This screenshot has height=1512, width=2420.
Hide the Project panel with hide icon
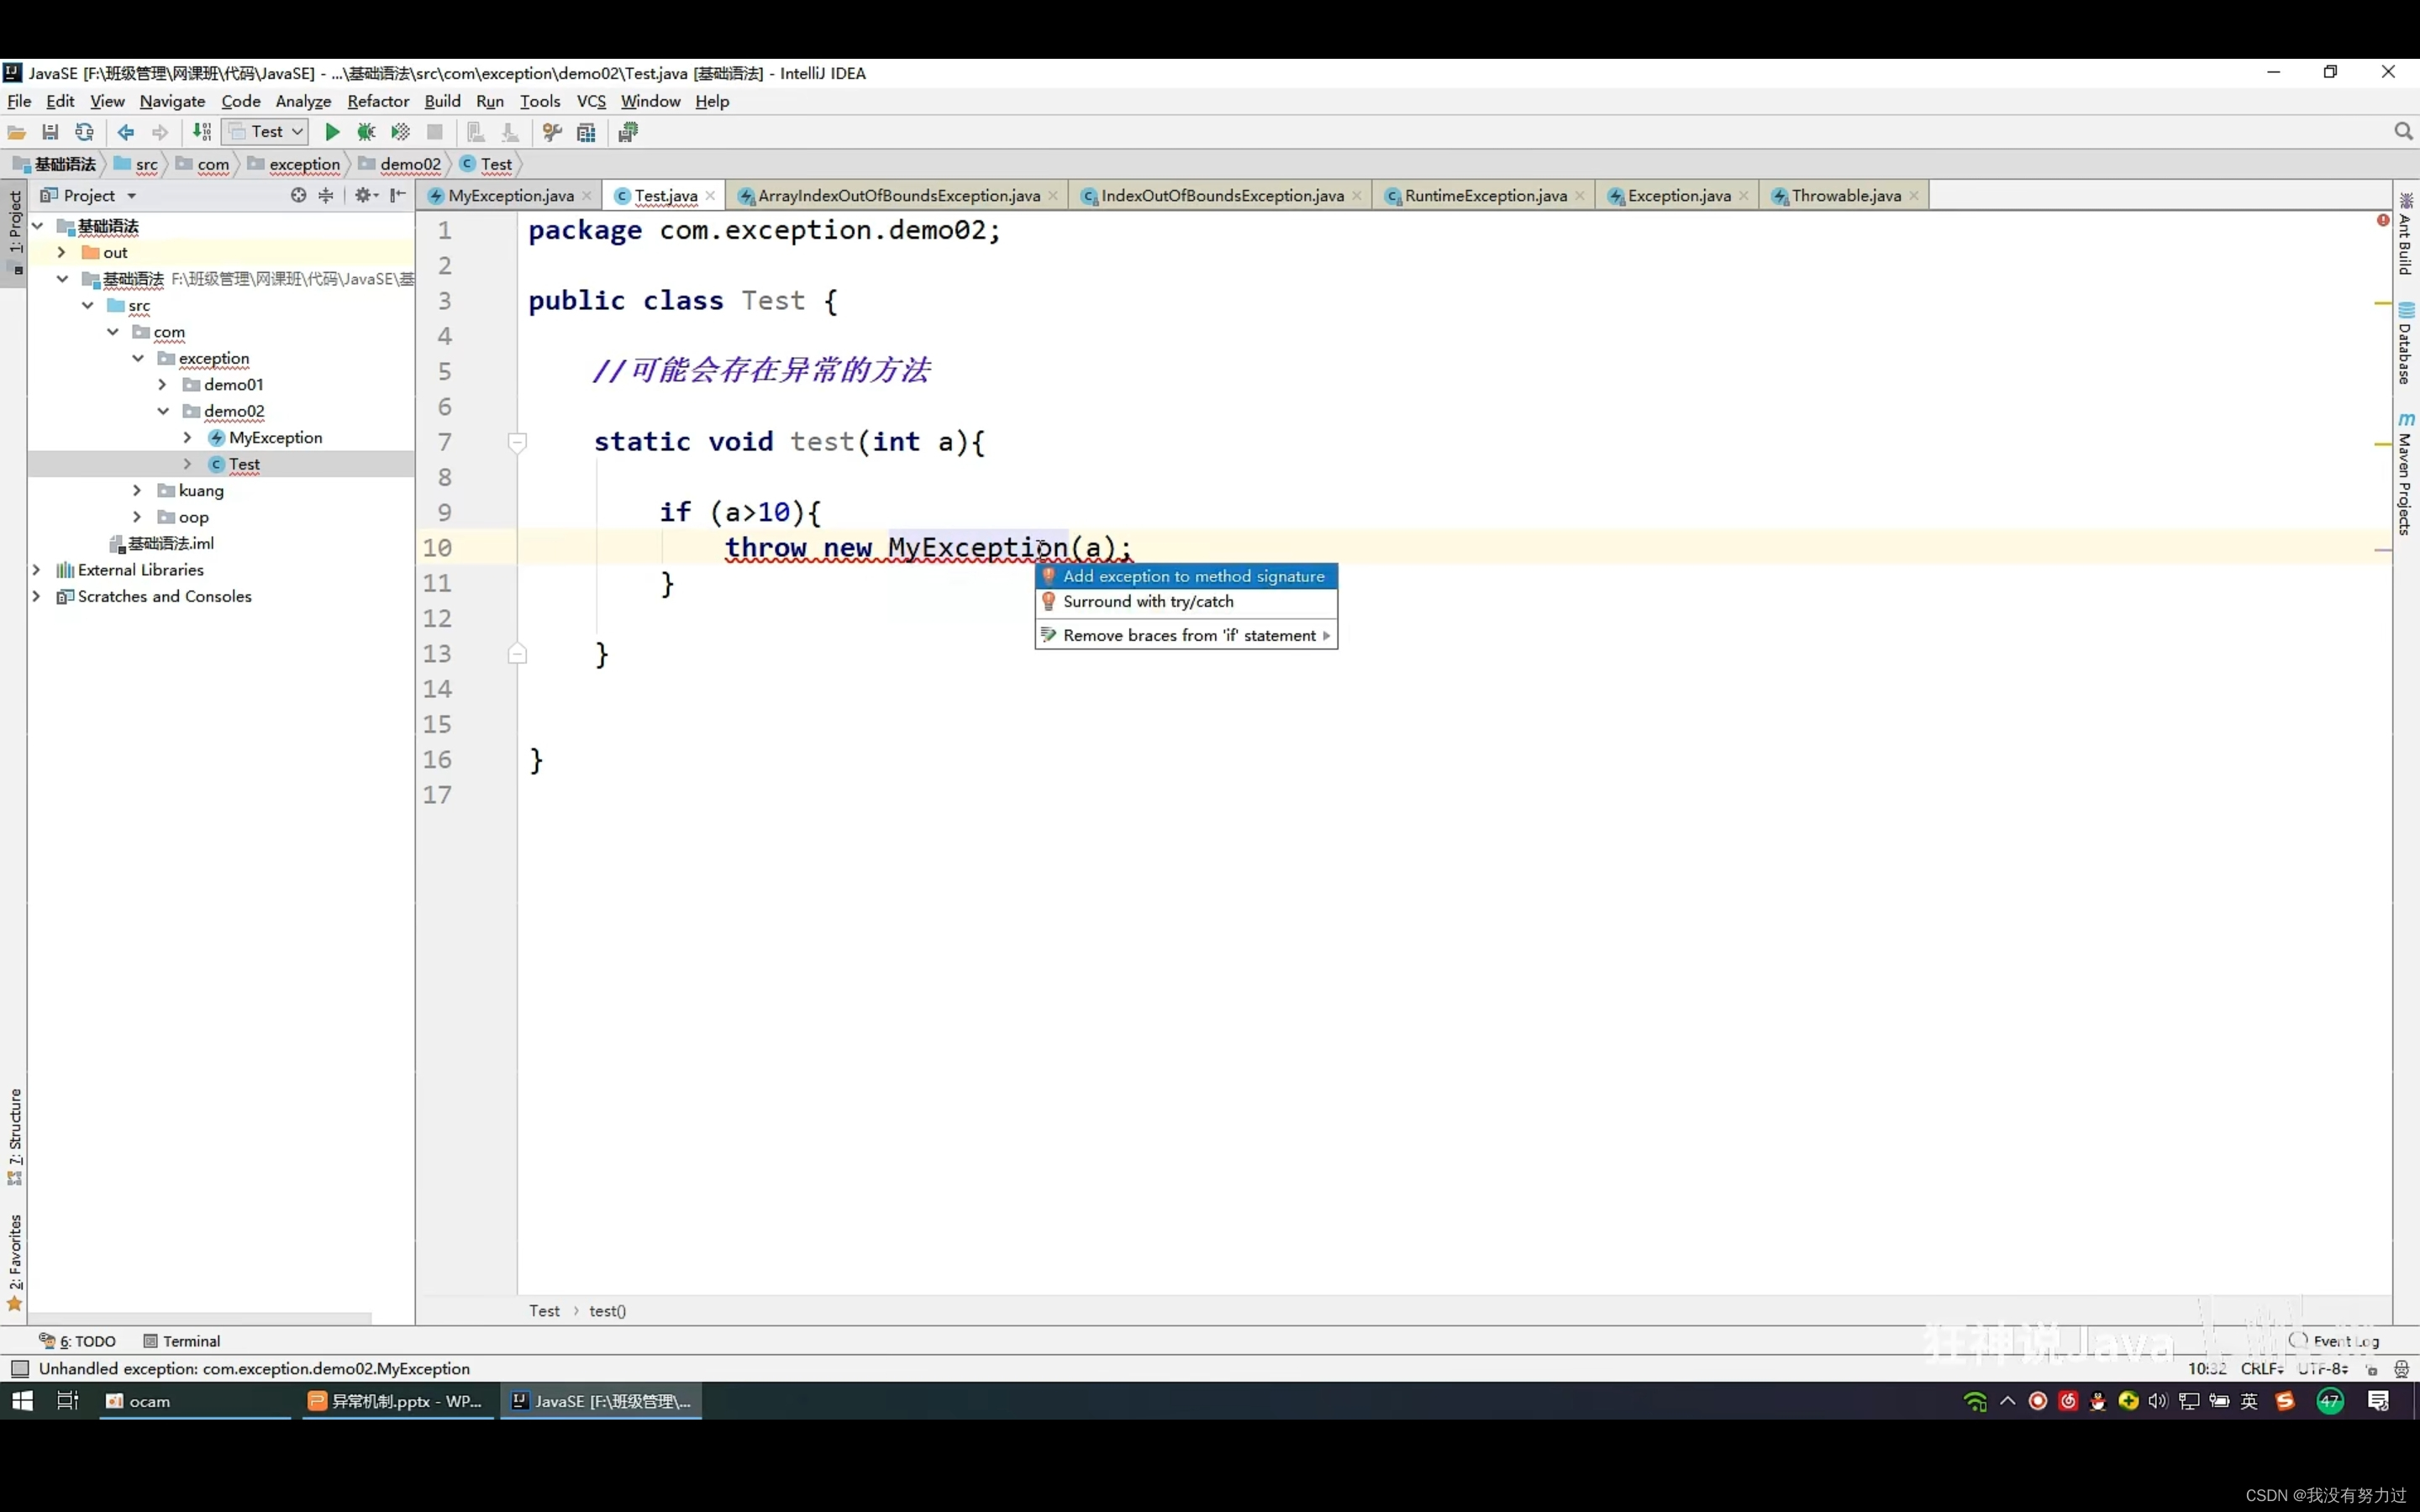point(398,195)
